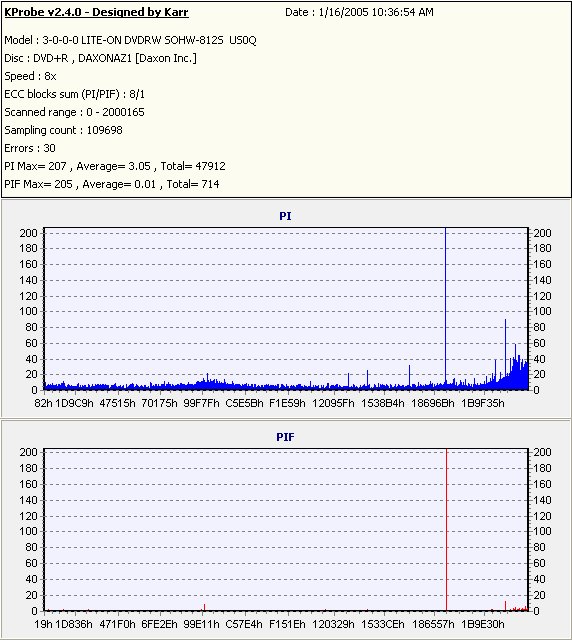Click the tallest blue PI spike
Image resolution: width=572 pixels, height=640 pixels.
(445, 306)
